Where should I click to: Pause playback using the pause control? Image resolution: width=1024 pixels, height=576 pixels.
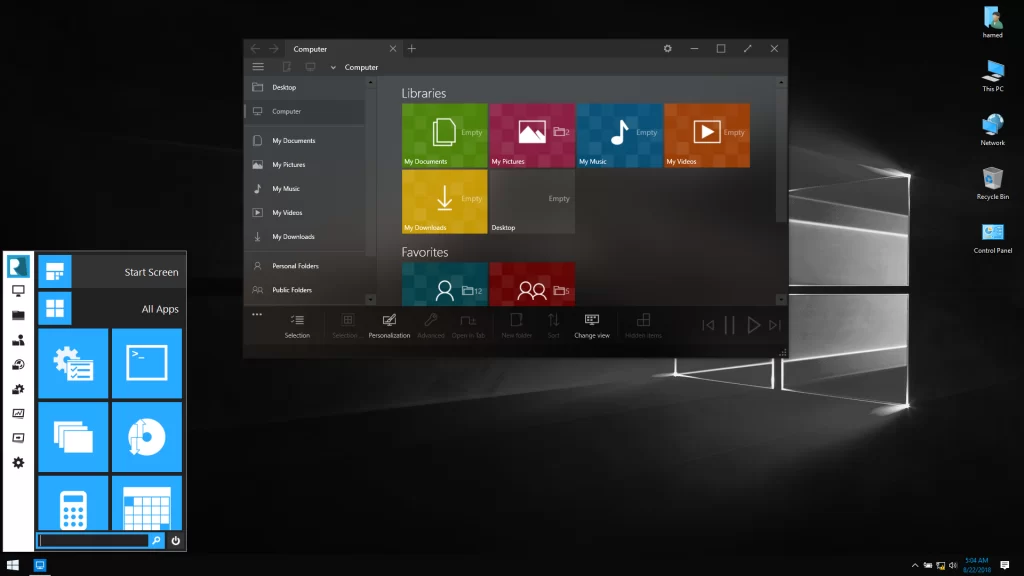(x=729, y=325)
